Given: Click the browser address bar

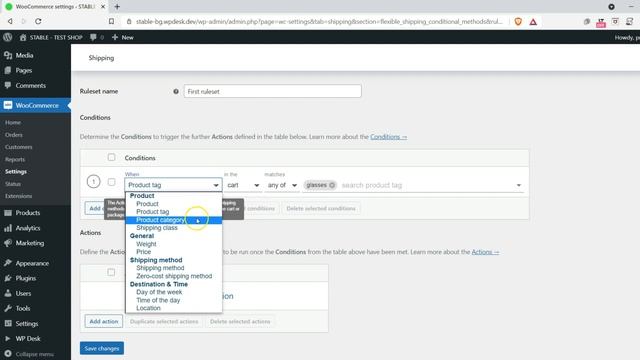Looking at the screenshot, I should coord(318,21).
